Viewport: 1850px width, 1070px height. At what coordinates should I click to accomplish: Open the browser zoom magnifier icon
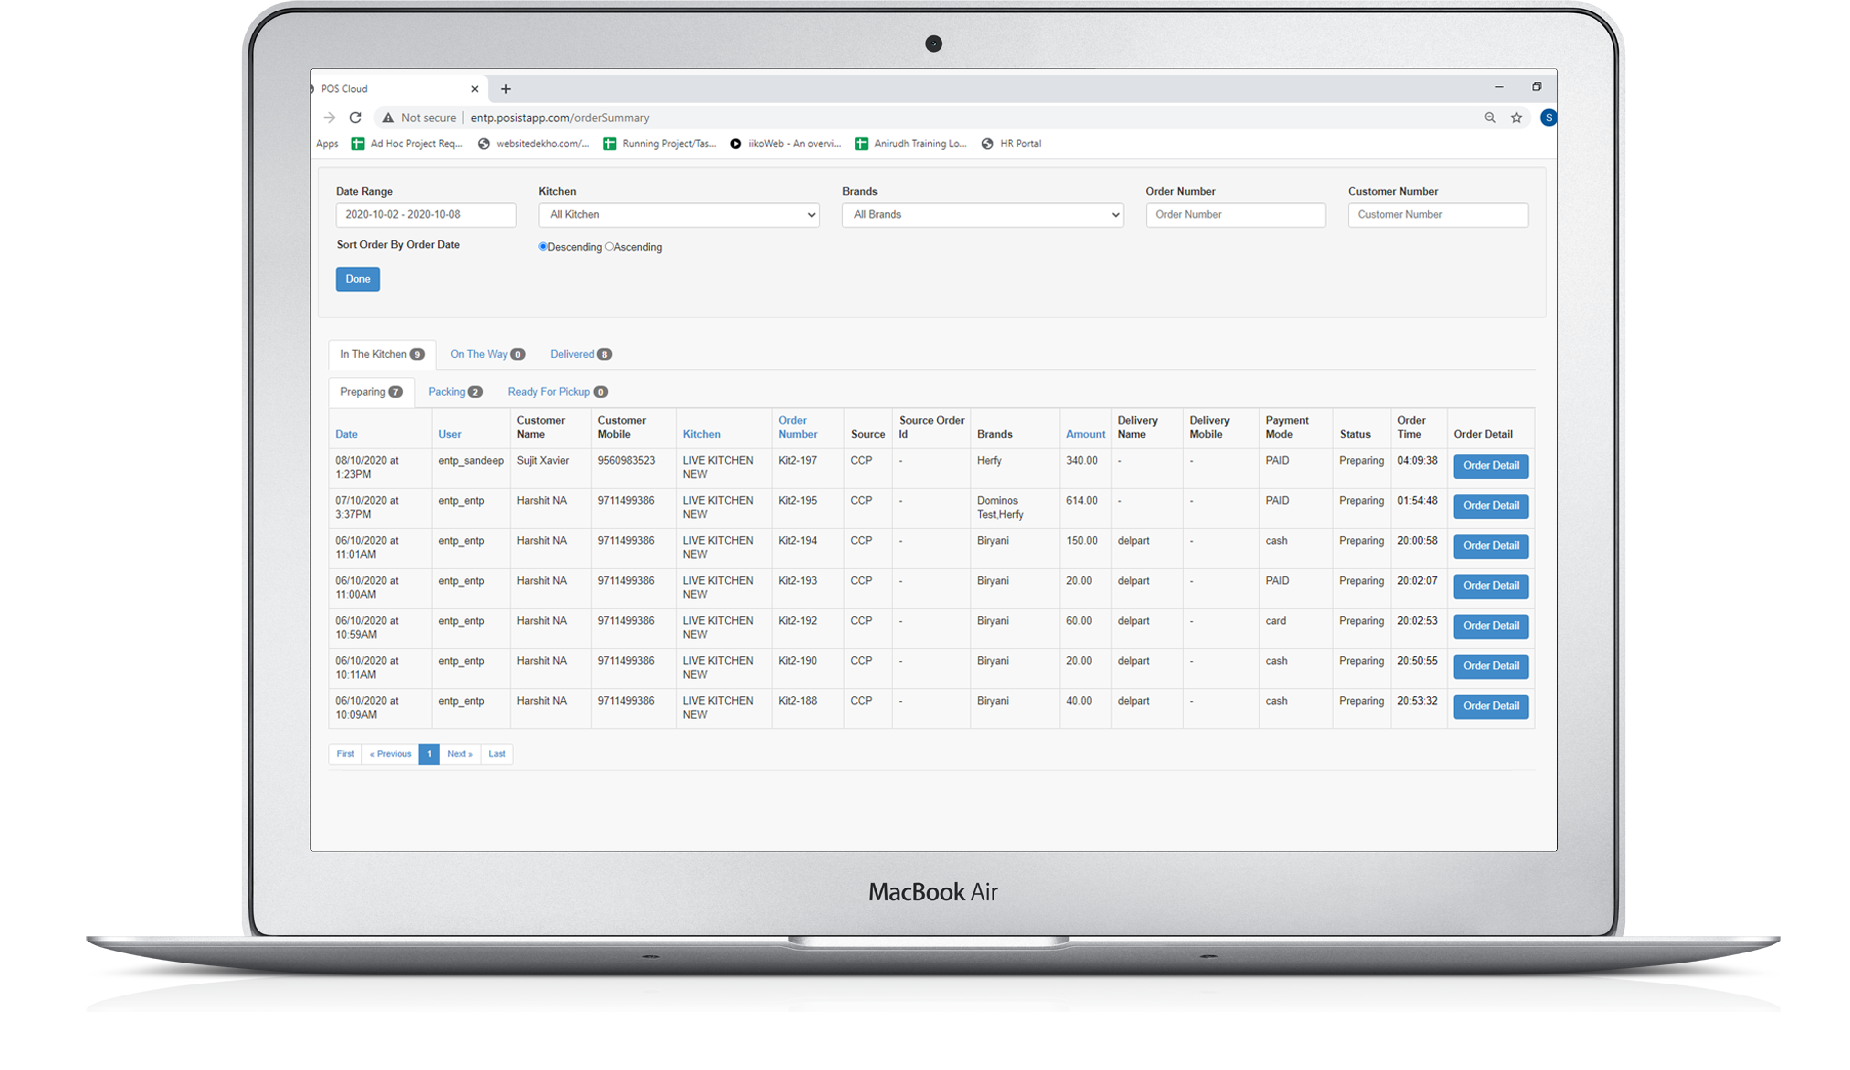tap(1490, 118)
